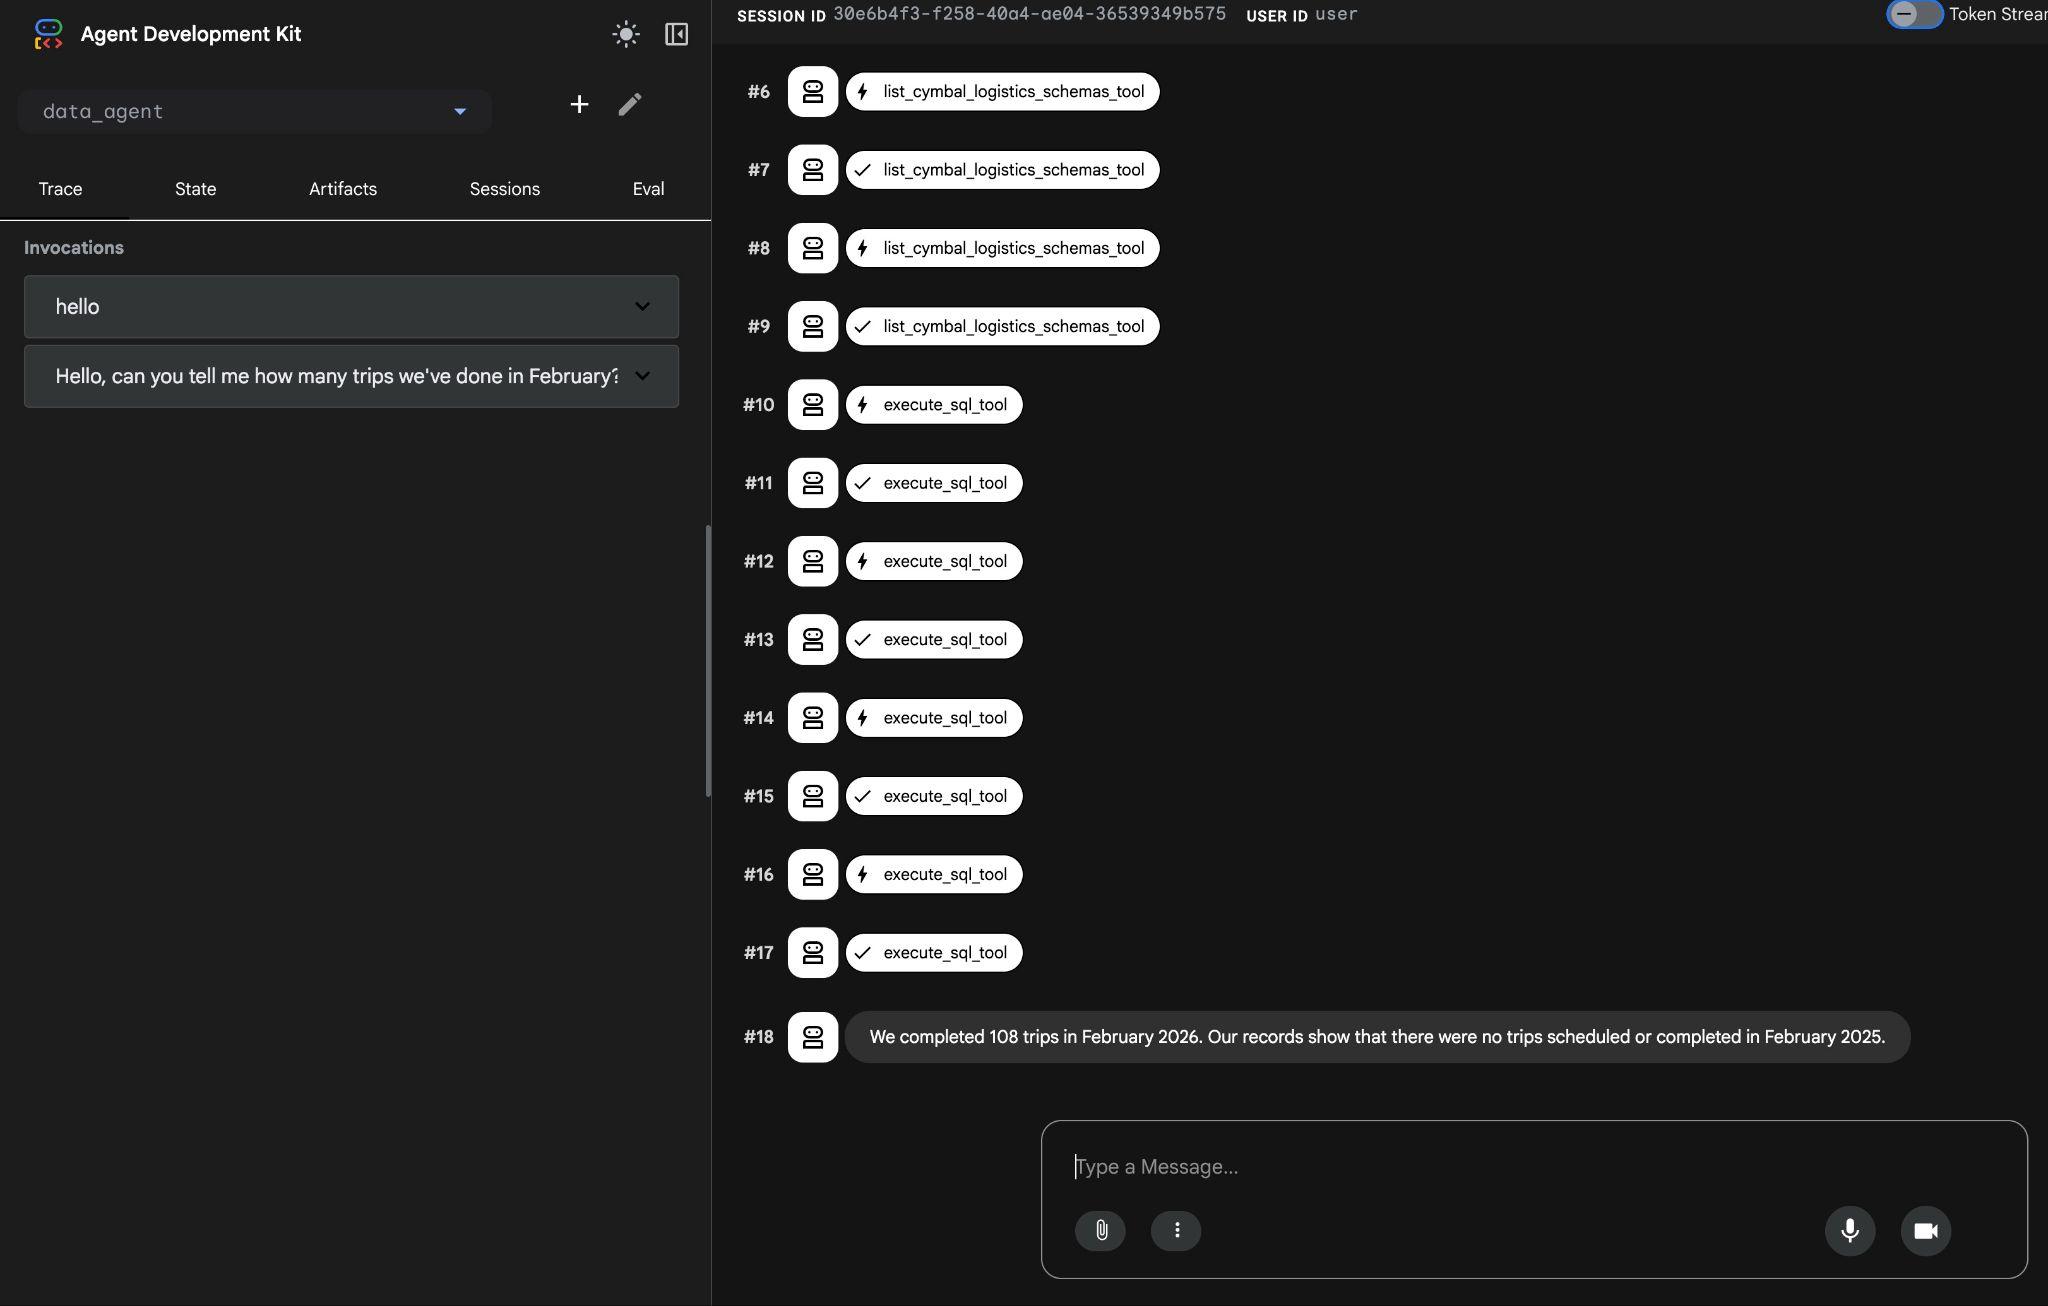Toggle the Token Streaming switch
This screenshot has height=1306, width=2048.
(x=1913, y=14)
